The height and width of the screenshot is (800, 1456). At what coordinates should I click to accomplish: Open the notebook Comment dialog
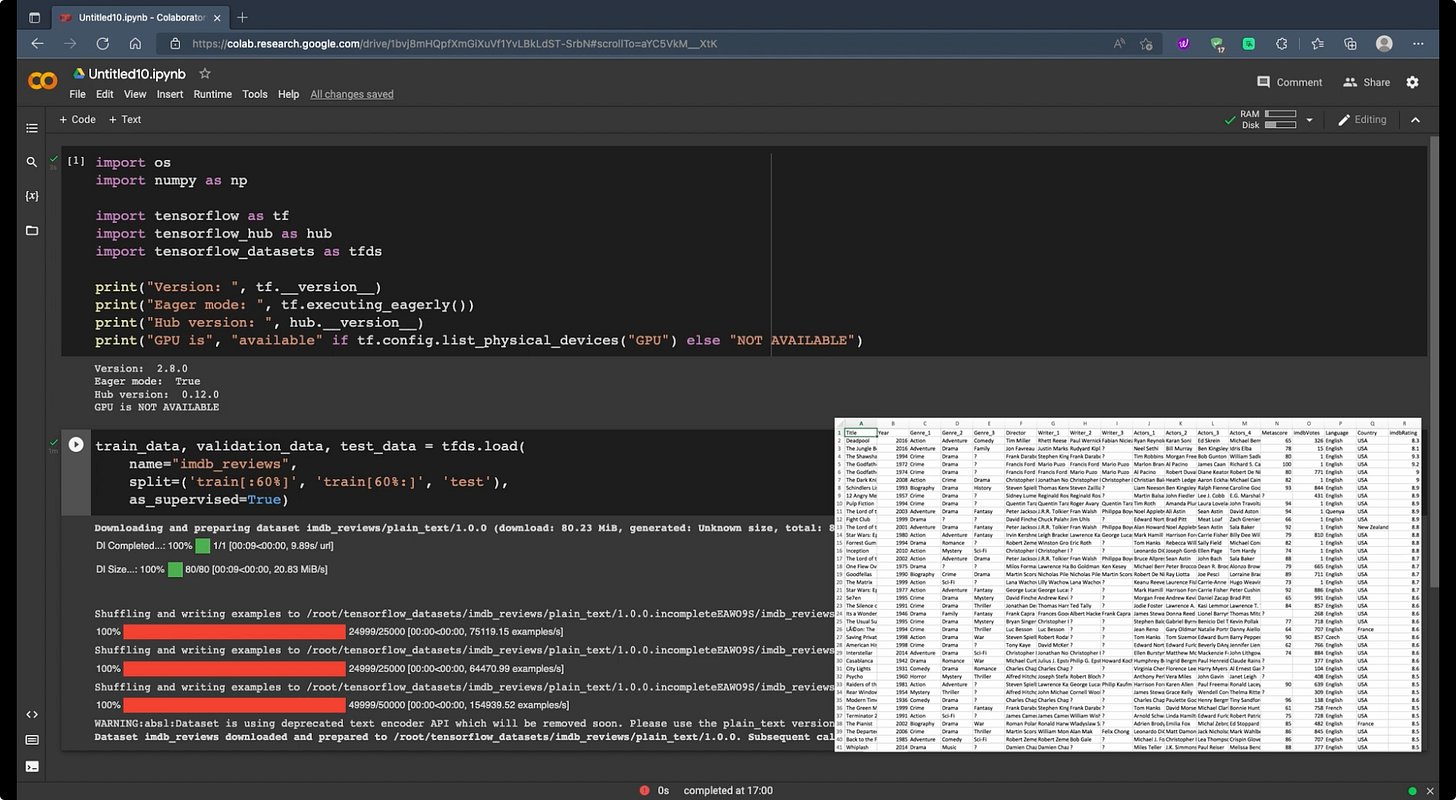coord(1289,82)
